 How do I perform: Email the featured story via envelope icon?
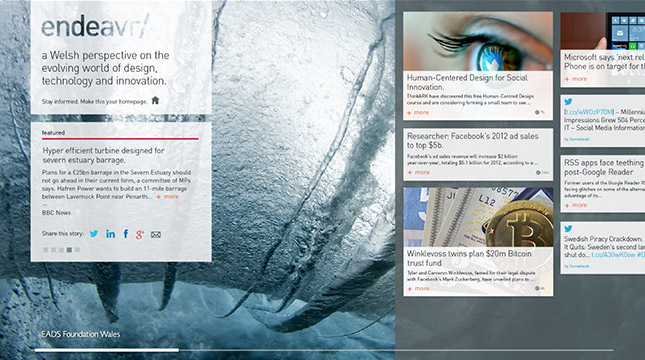[155, 235]
